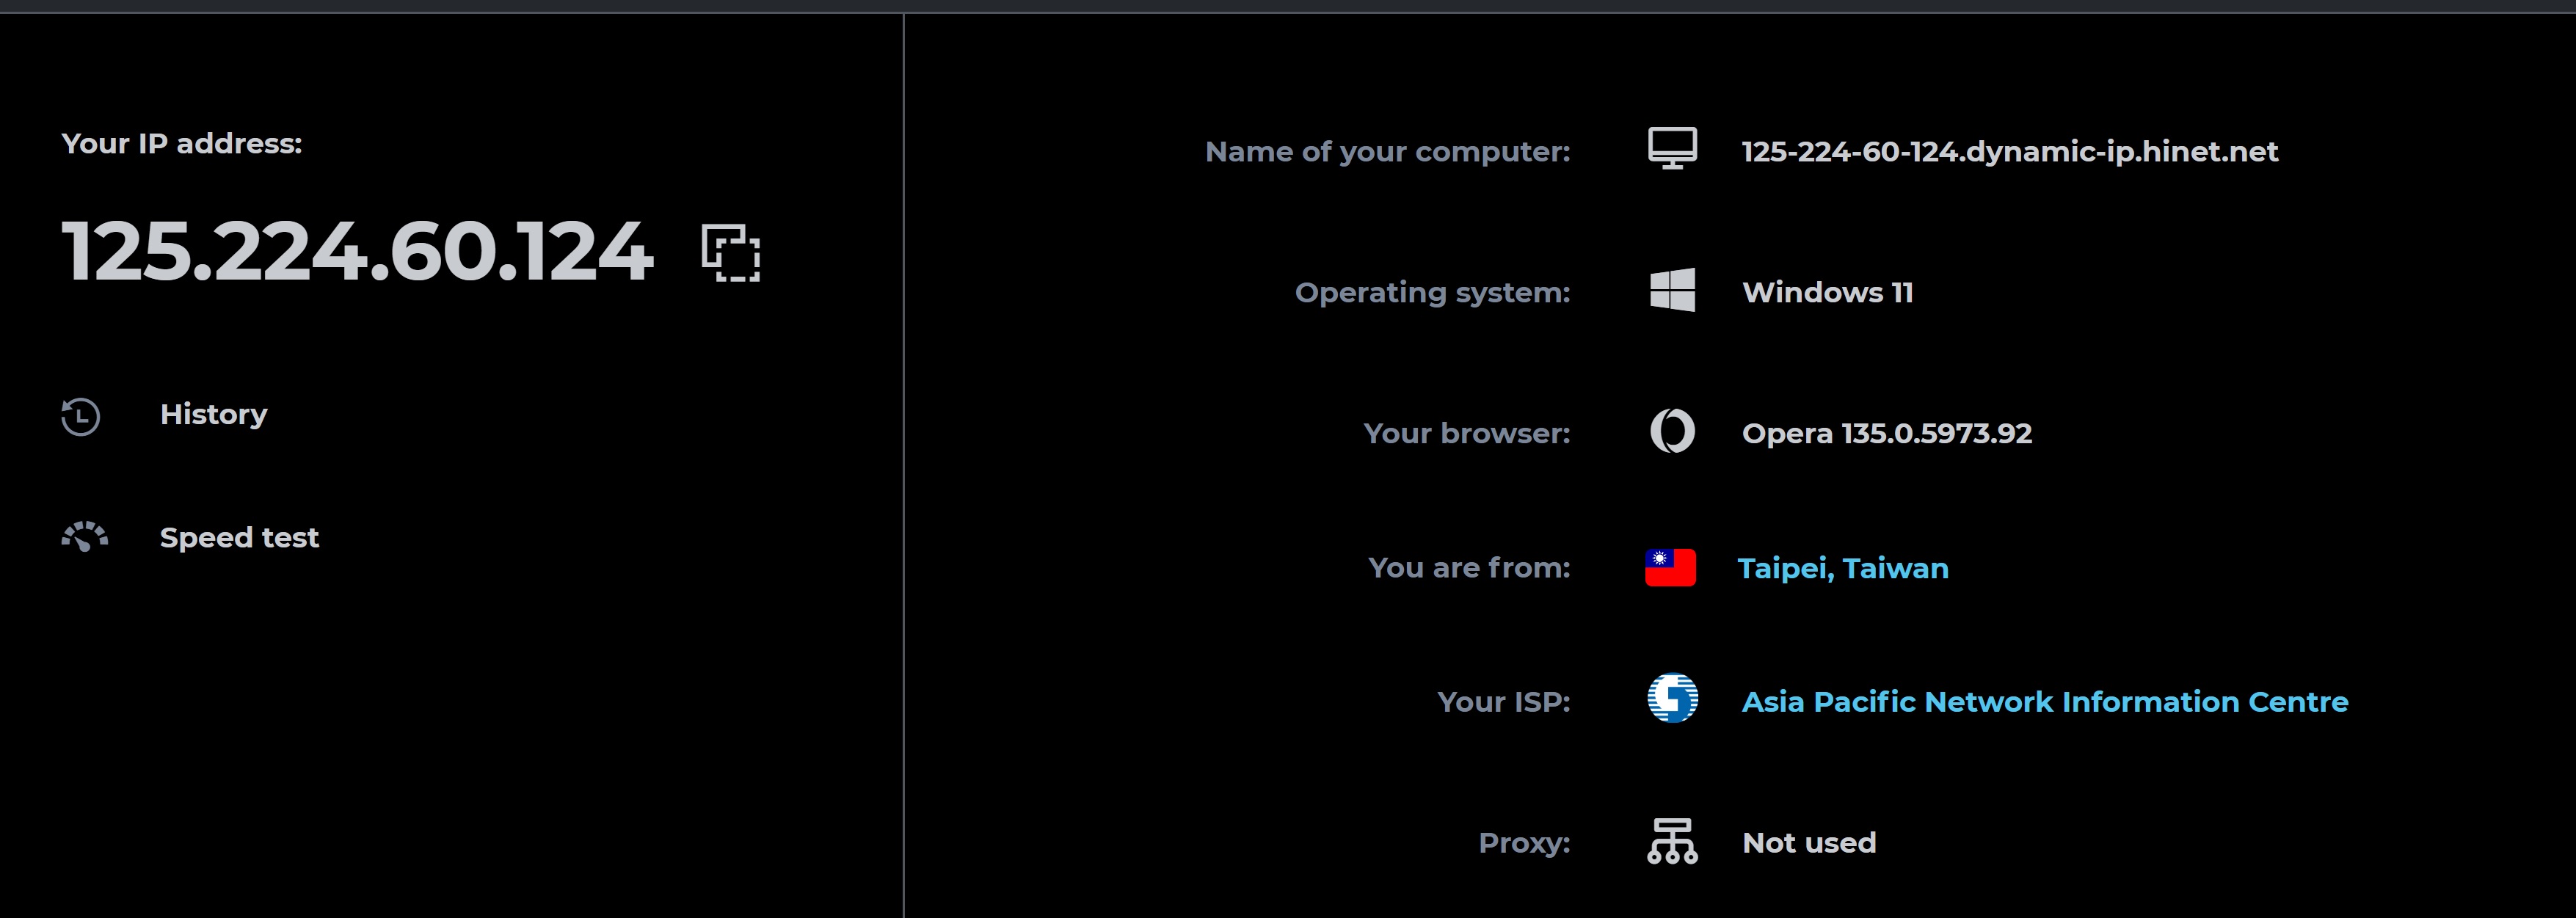Click the computer monitor icon
2576x918 pixels.
[1672, 149]
